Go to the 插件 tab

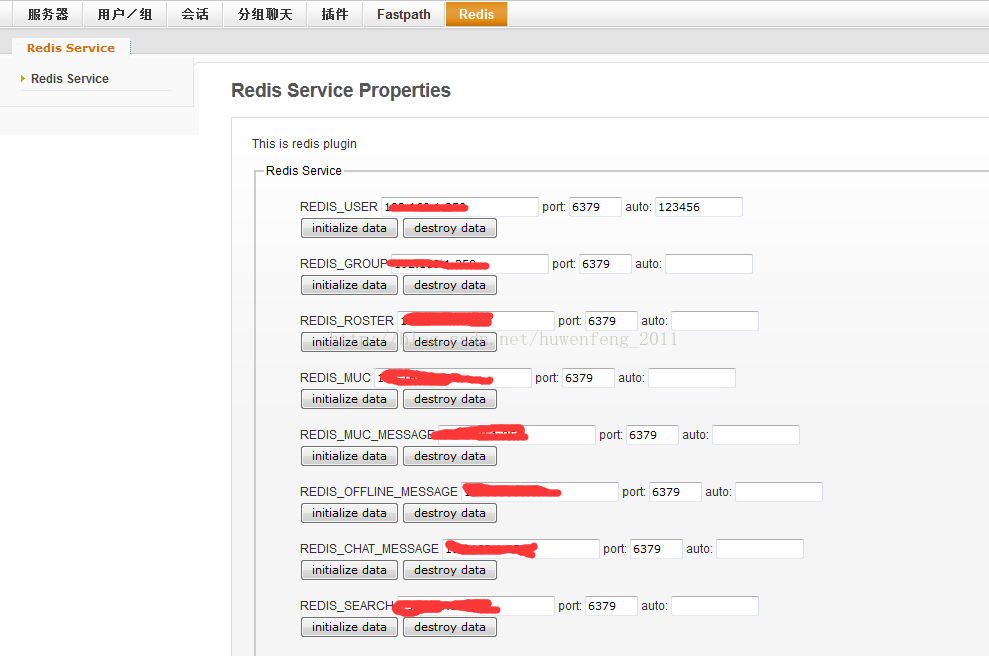point(335,14)
